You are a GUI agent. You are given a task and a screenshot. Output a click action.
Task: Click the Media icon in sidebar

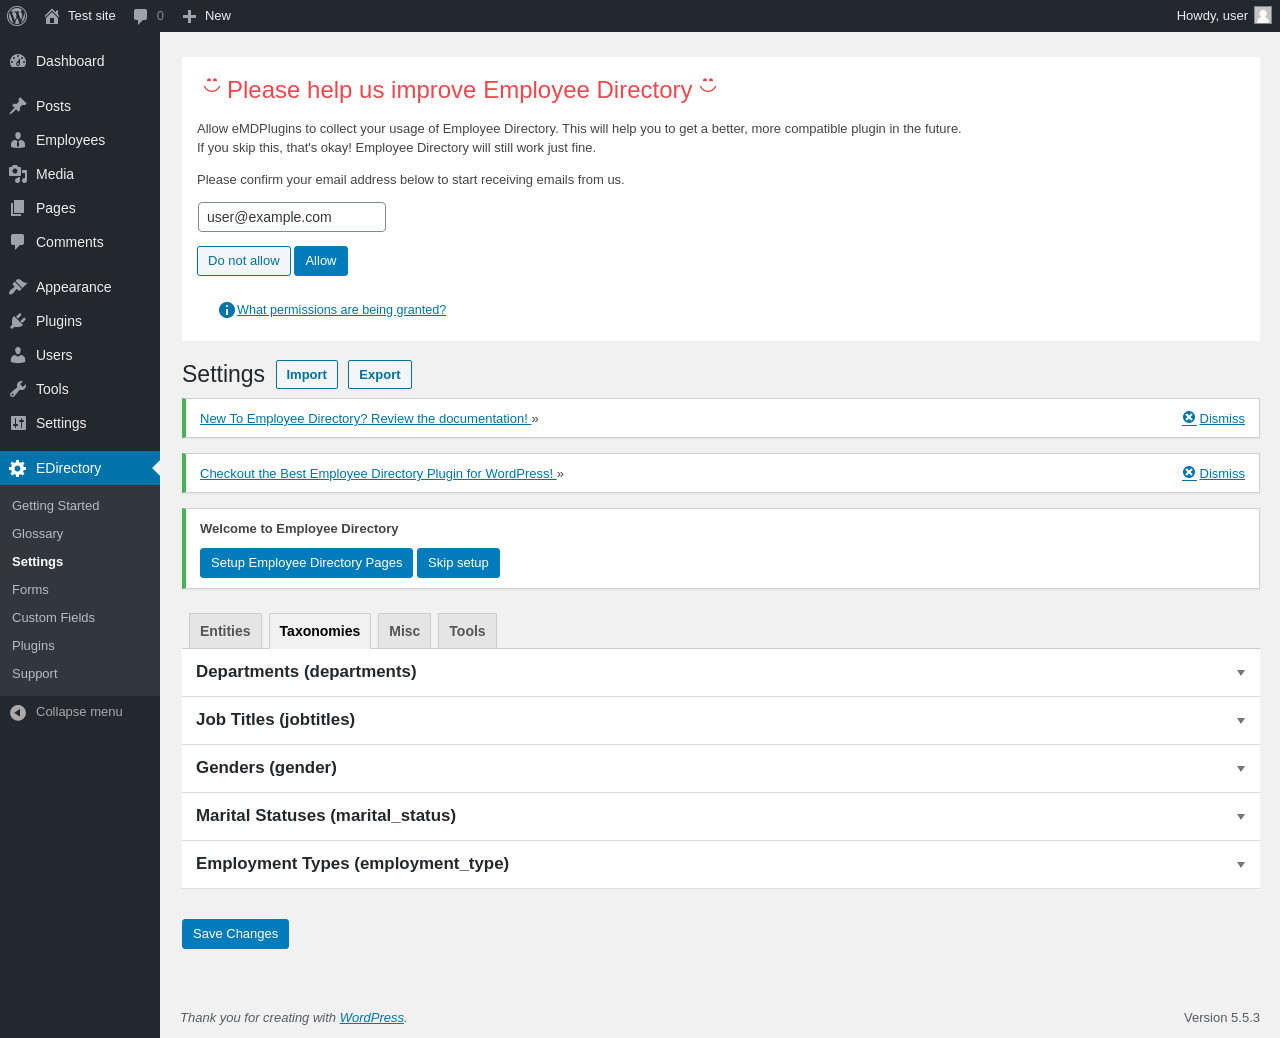point(18,174)
